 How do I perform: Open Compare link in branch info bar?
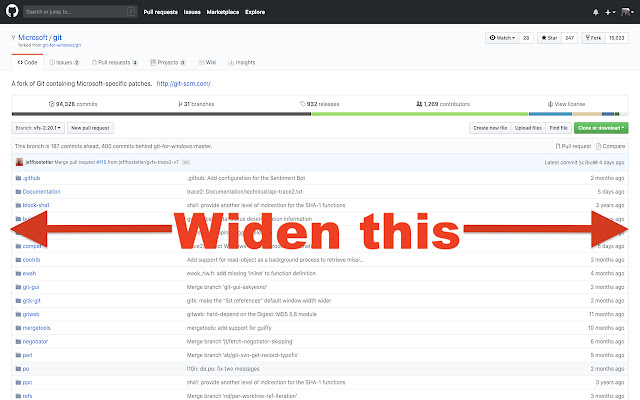pyautogui.click(x=610, y=146)
